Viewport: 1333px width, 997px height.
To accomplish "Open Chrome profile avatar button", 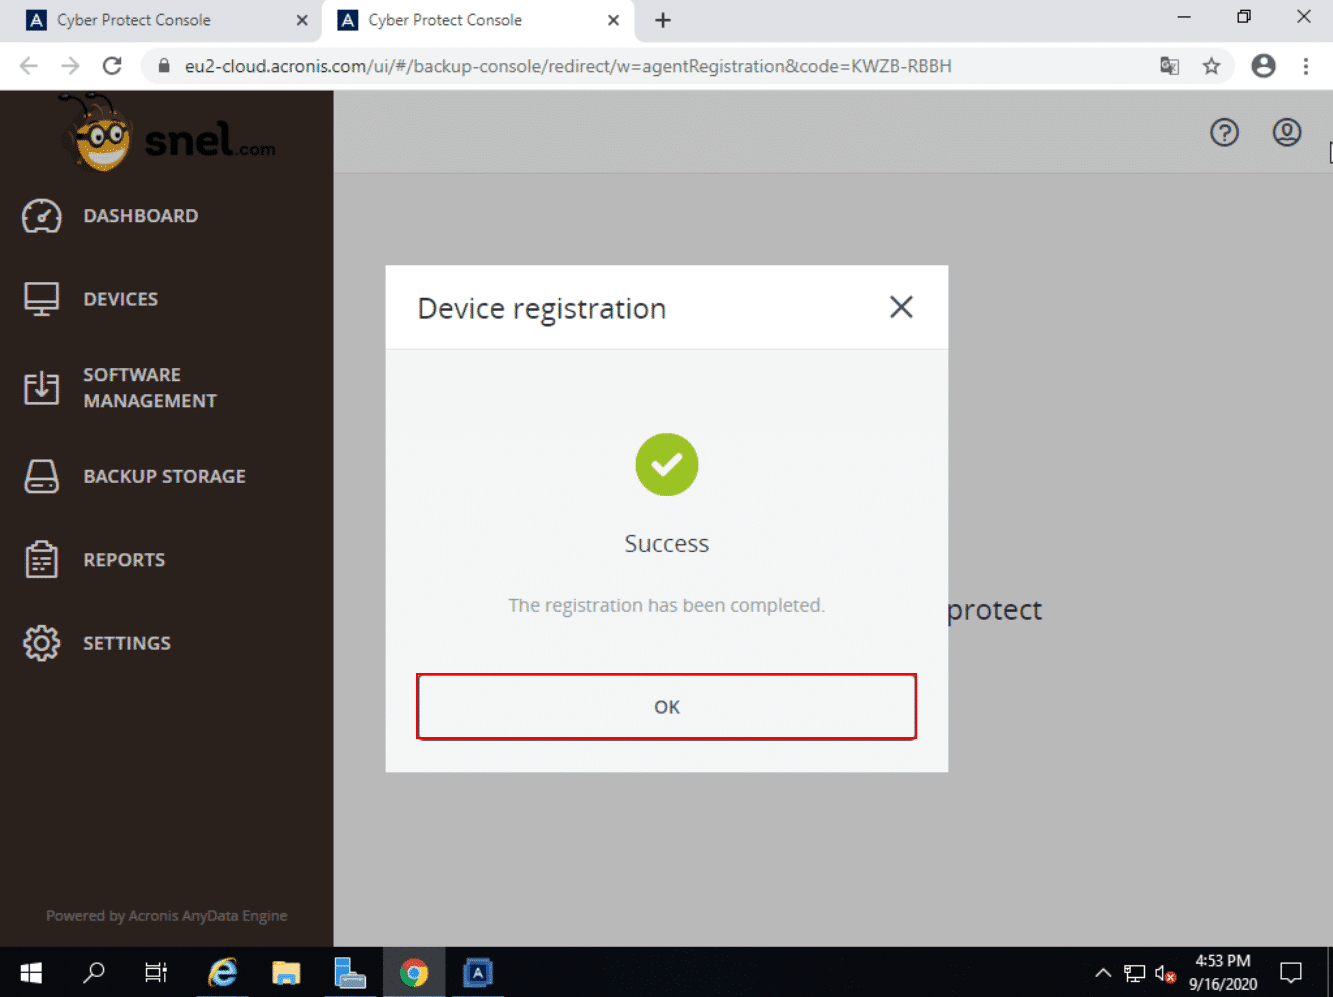I will [x=1264, y=66].
